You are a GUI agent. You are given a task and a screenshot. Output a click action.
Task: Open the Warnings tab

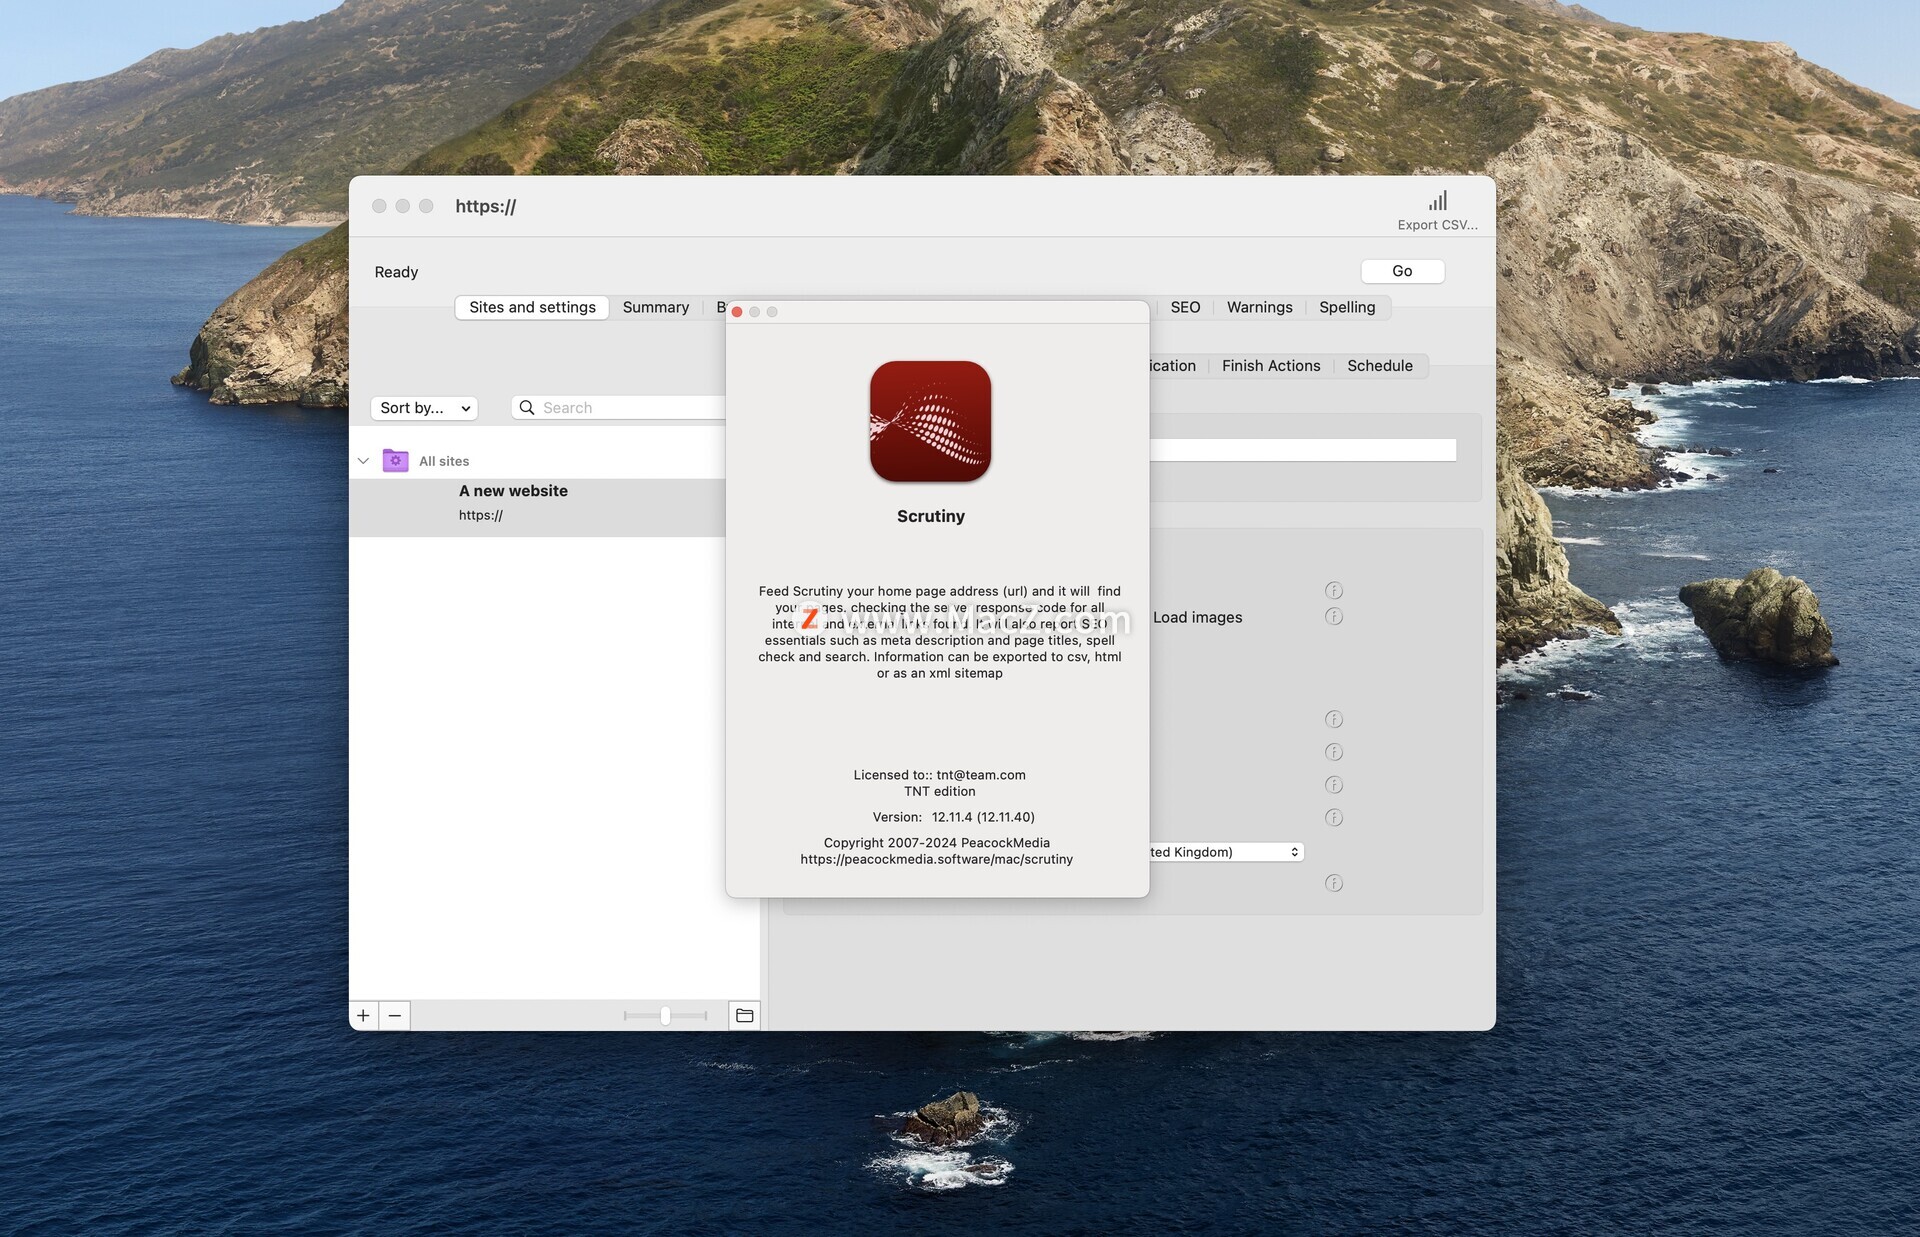1259,307
